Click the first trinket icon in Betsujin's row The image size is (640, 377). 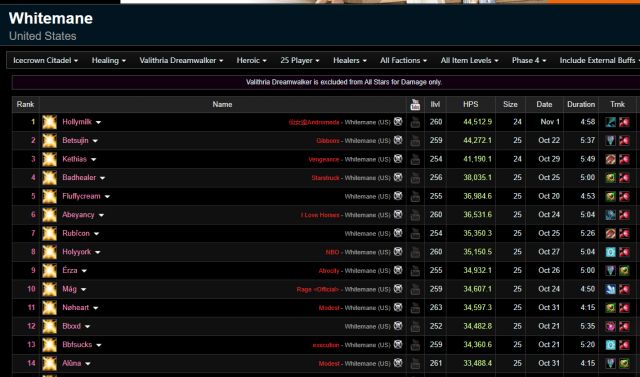point(611,140)
